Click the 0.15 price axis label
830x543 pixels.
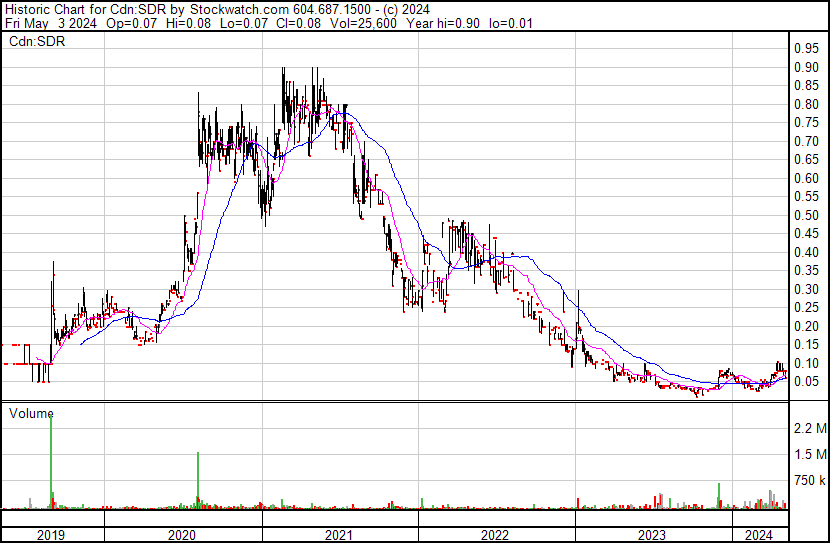tap(806, 345)
